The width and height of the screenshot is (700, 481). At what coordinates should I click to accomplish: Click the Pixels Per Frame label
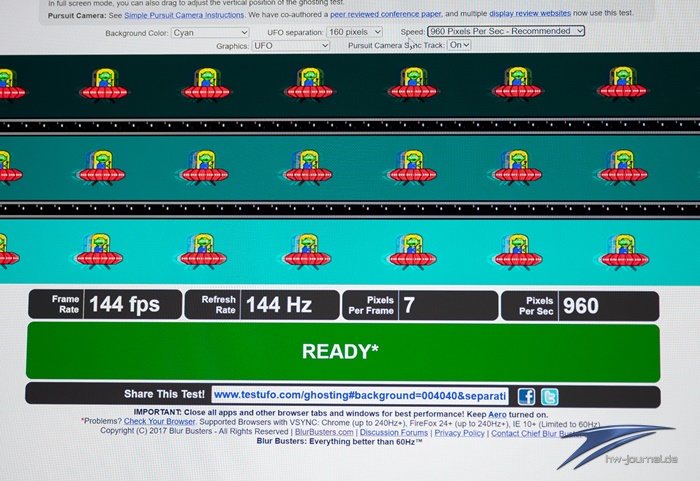371,305
